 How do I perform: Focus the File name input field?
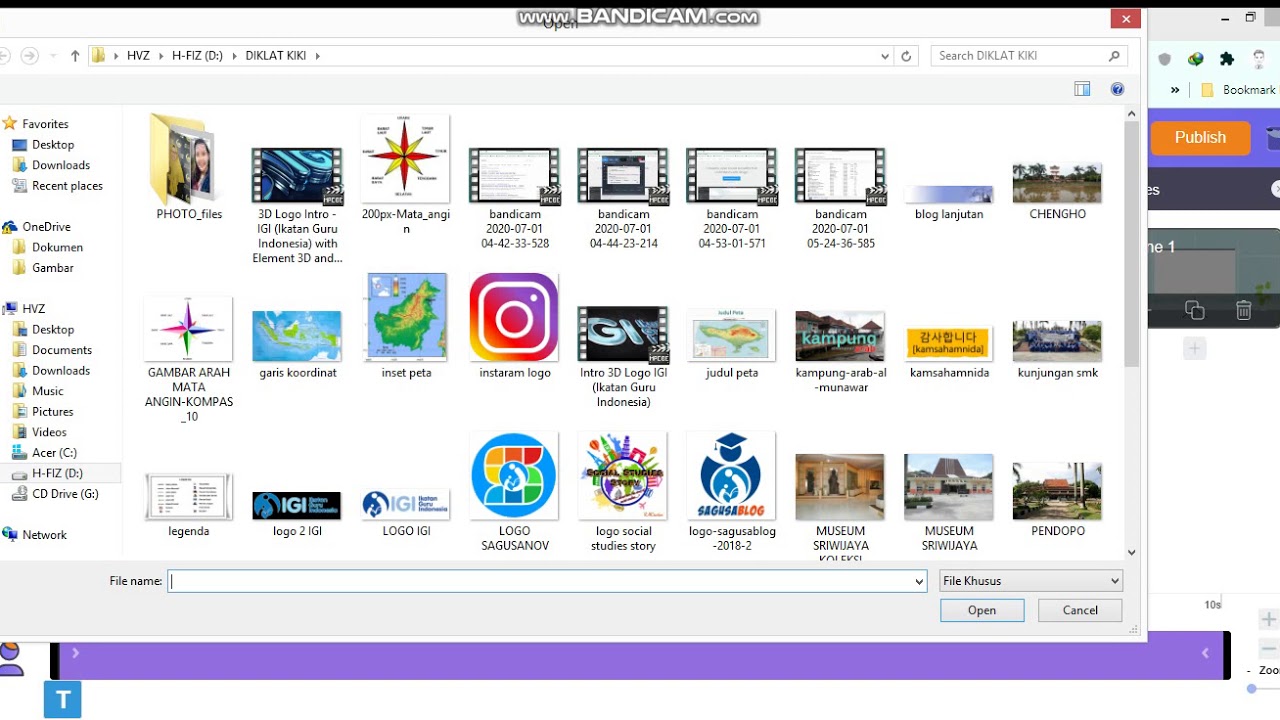[540, 581]
